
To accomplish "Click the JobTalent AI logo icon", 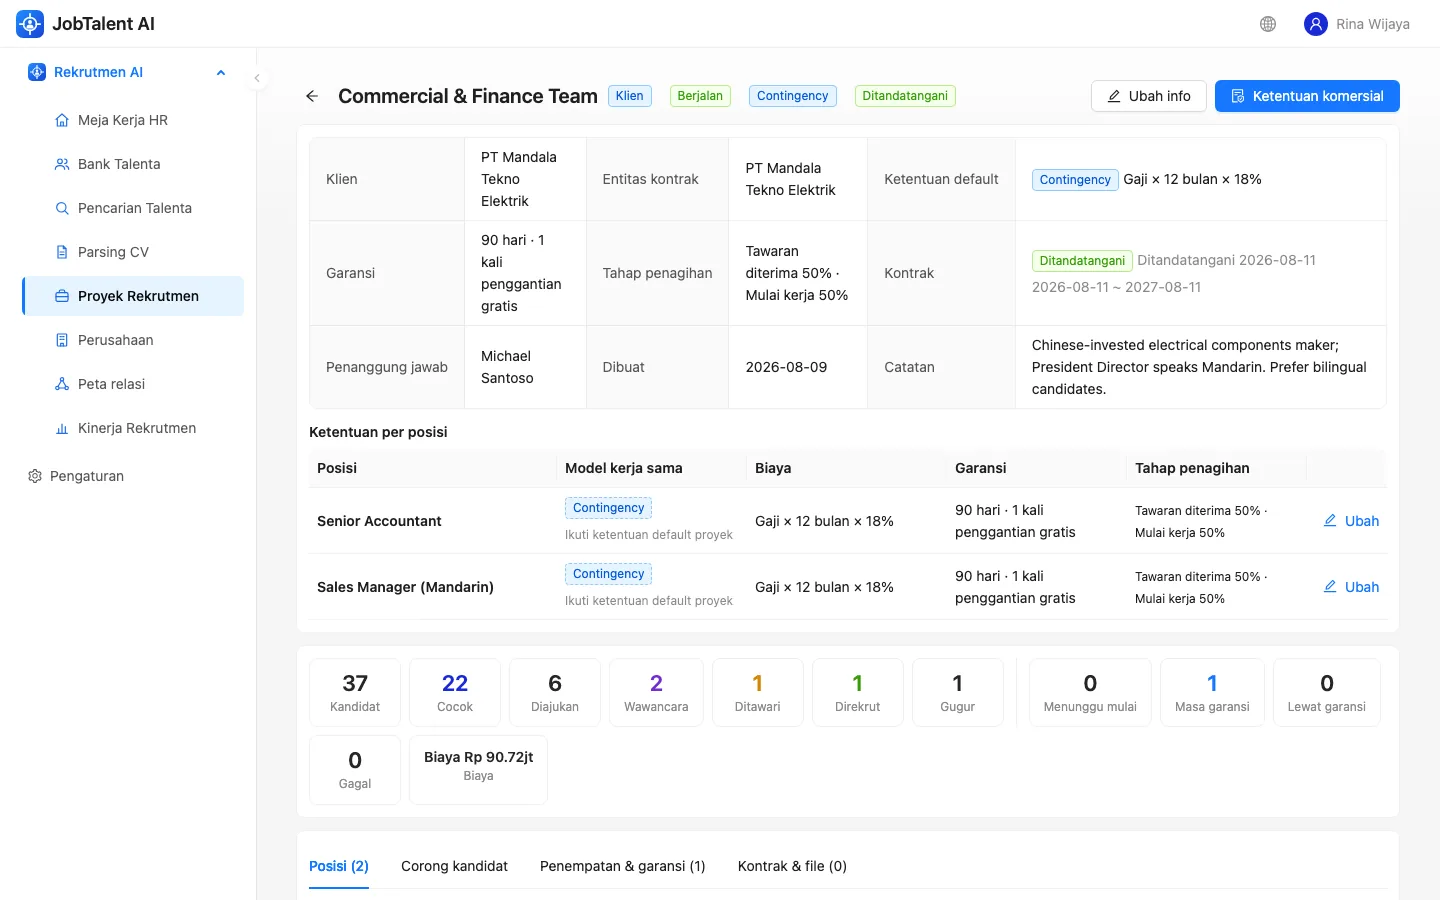I will (x=30, y=24).
